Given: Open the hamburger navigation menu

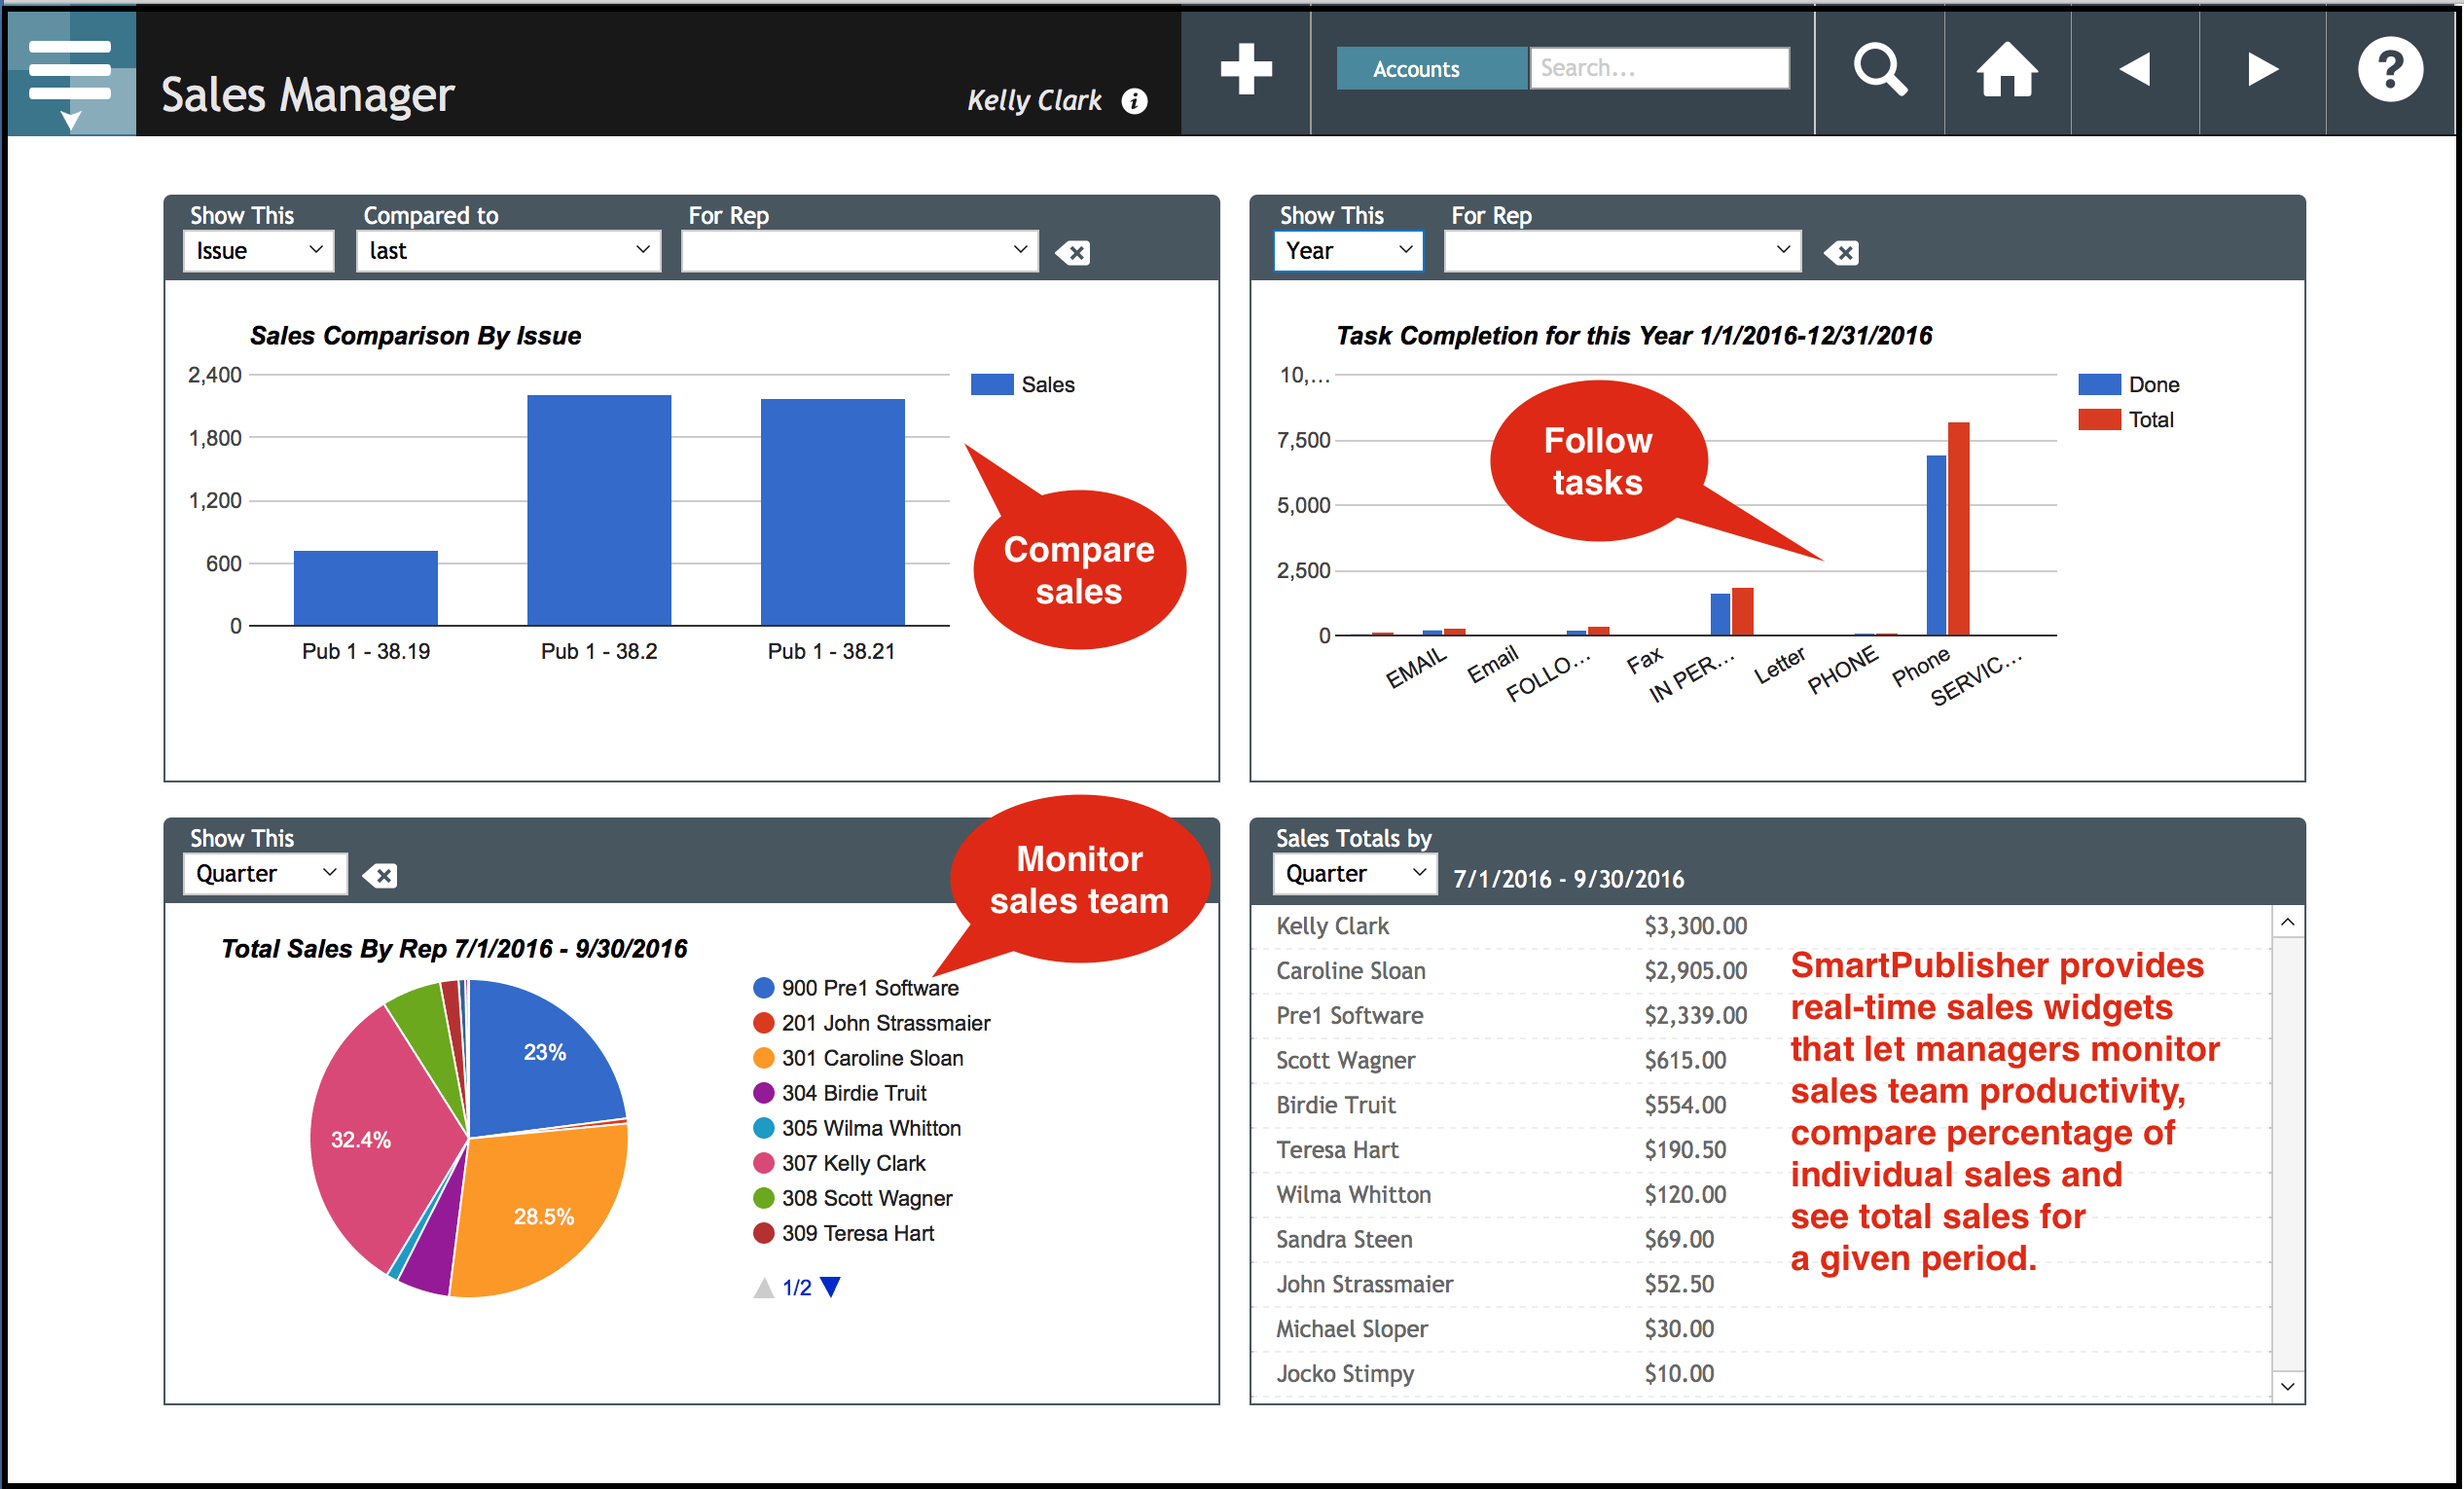Looking at the screenshot, I should 68,70.
